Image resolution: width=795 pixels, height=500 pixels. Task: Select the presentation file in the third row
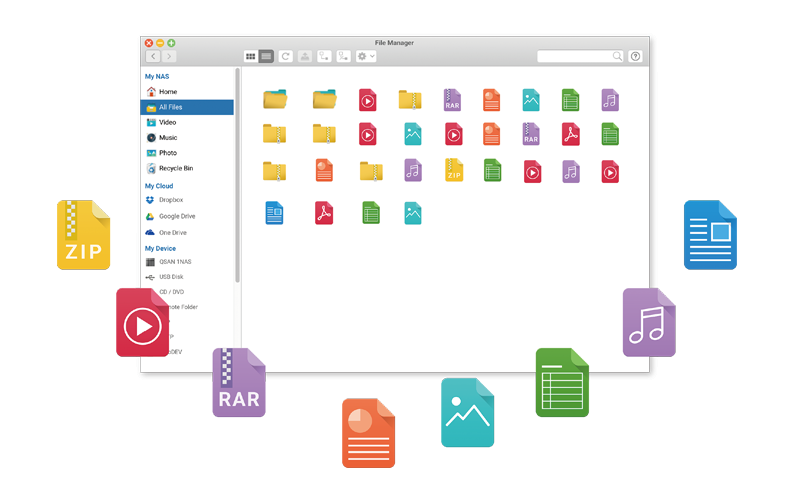pos(324,170)
